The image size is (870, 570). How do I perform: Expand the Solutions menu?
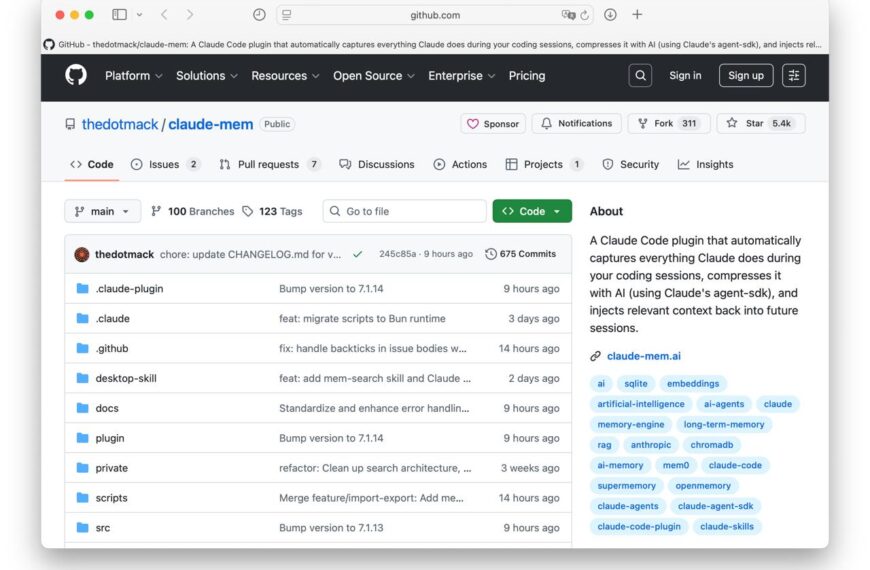click(x=206, y=75)
